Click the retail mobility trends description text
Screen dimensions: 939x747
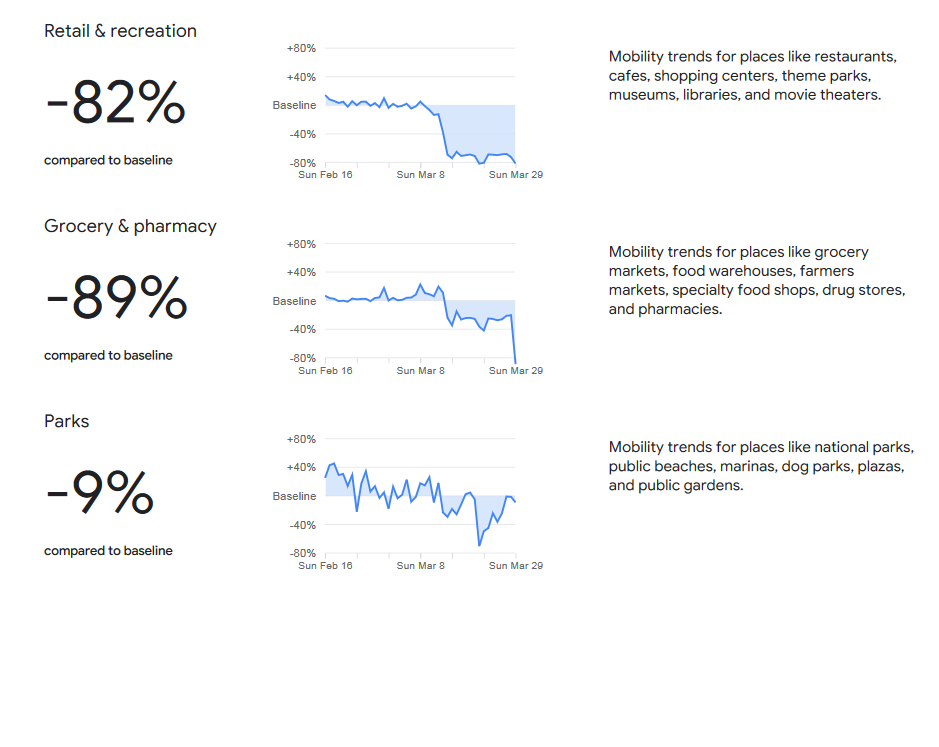point(753,75)
